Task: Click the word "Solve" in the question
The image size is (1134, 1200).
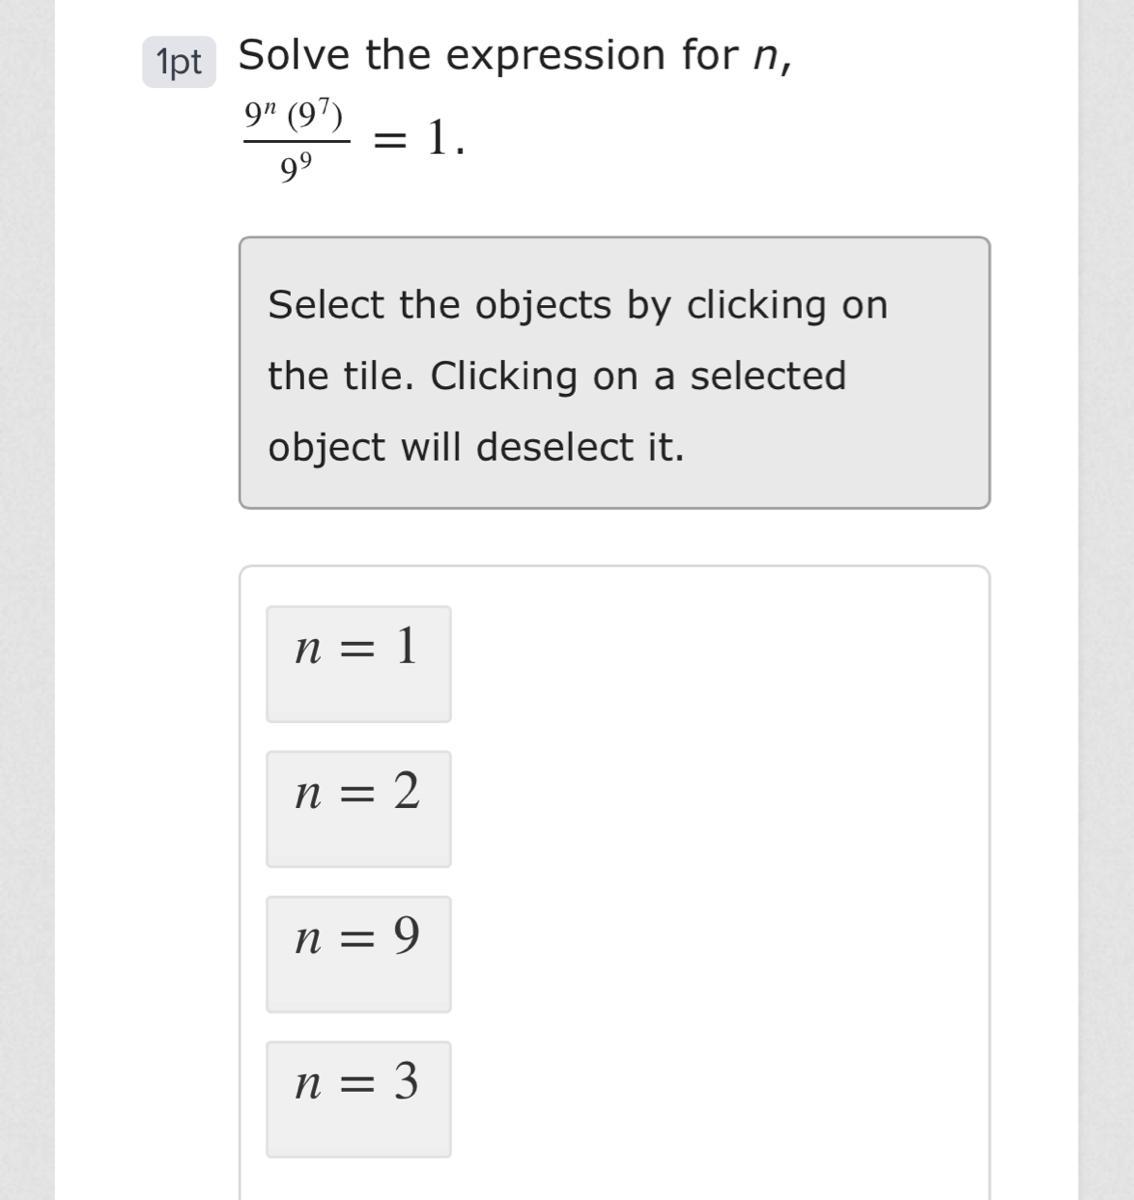Action: (294, 55)
